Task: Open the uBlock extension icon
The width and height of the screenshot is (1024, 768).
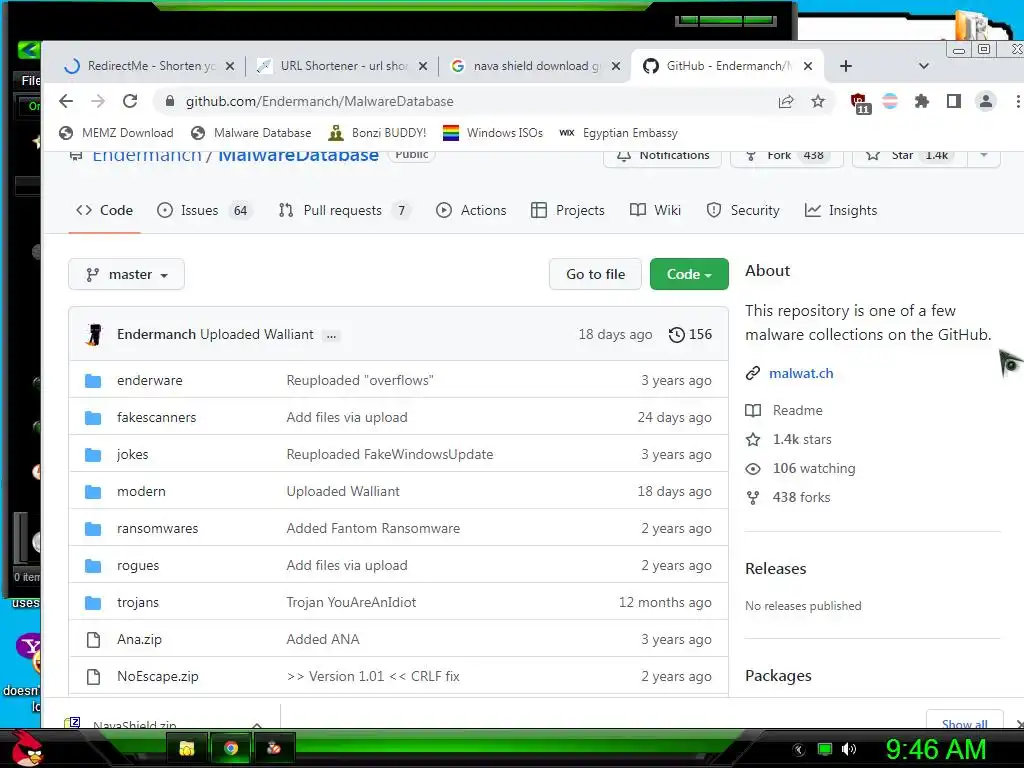Action: tap(860, 103)
